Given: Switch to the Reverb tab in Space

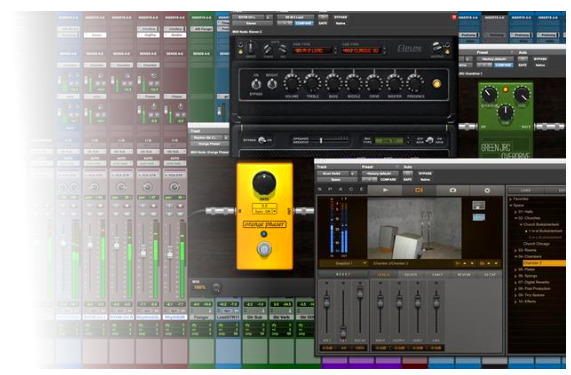Looking at the screenshot, I should click(x=464, y=275).
